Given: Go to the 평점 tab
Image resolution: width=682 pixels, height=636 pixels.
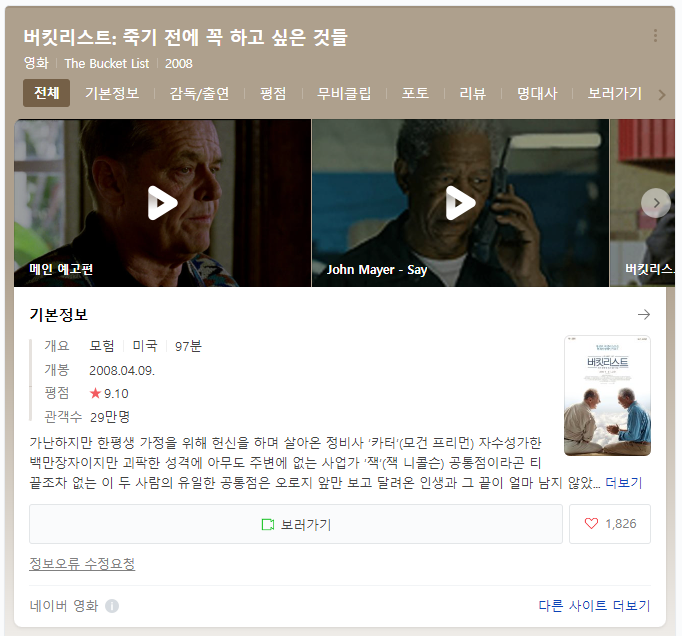Looking at the screenshot, I should (273, 93).
